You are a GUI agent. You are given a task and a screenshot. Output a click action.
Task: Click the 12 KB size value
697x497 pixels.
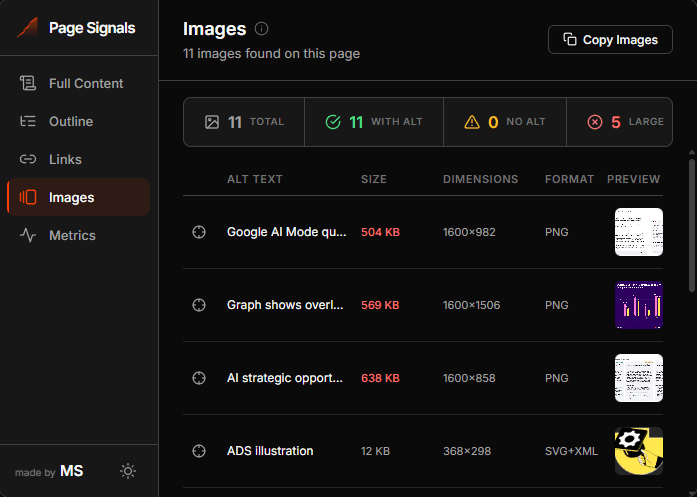click(x=376, y=451)
